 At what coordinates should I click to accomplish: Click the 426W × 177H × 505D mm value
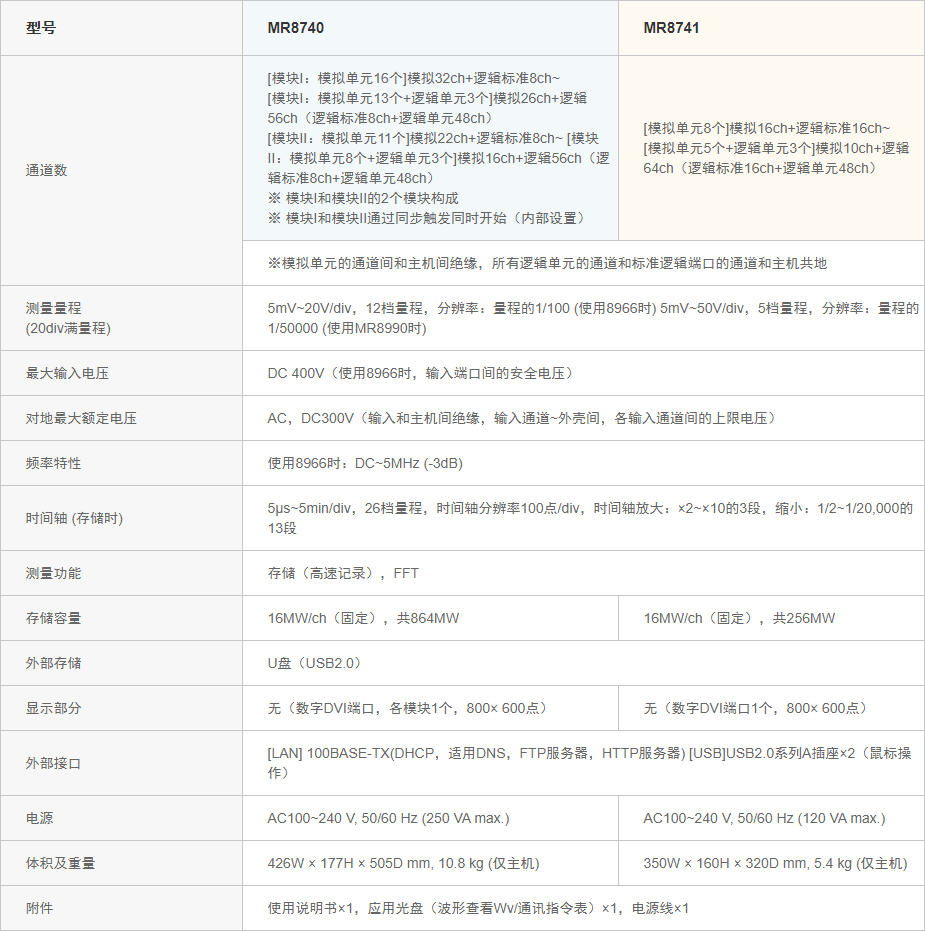pyautogui.click(x=403, y=864)
